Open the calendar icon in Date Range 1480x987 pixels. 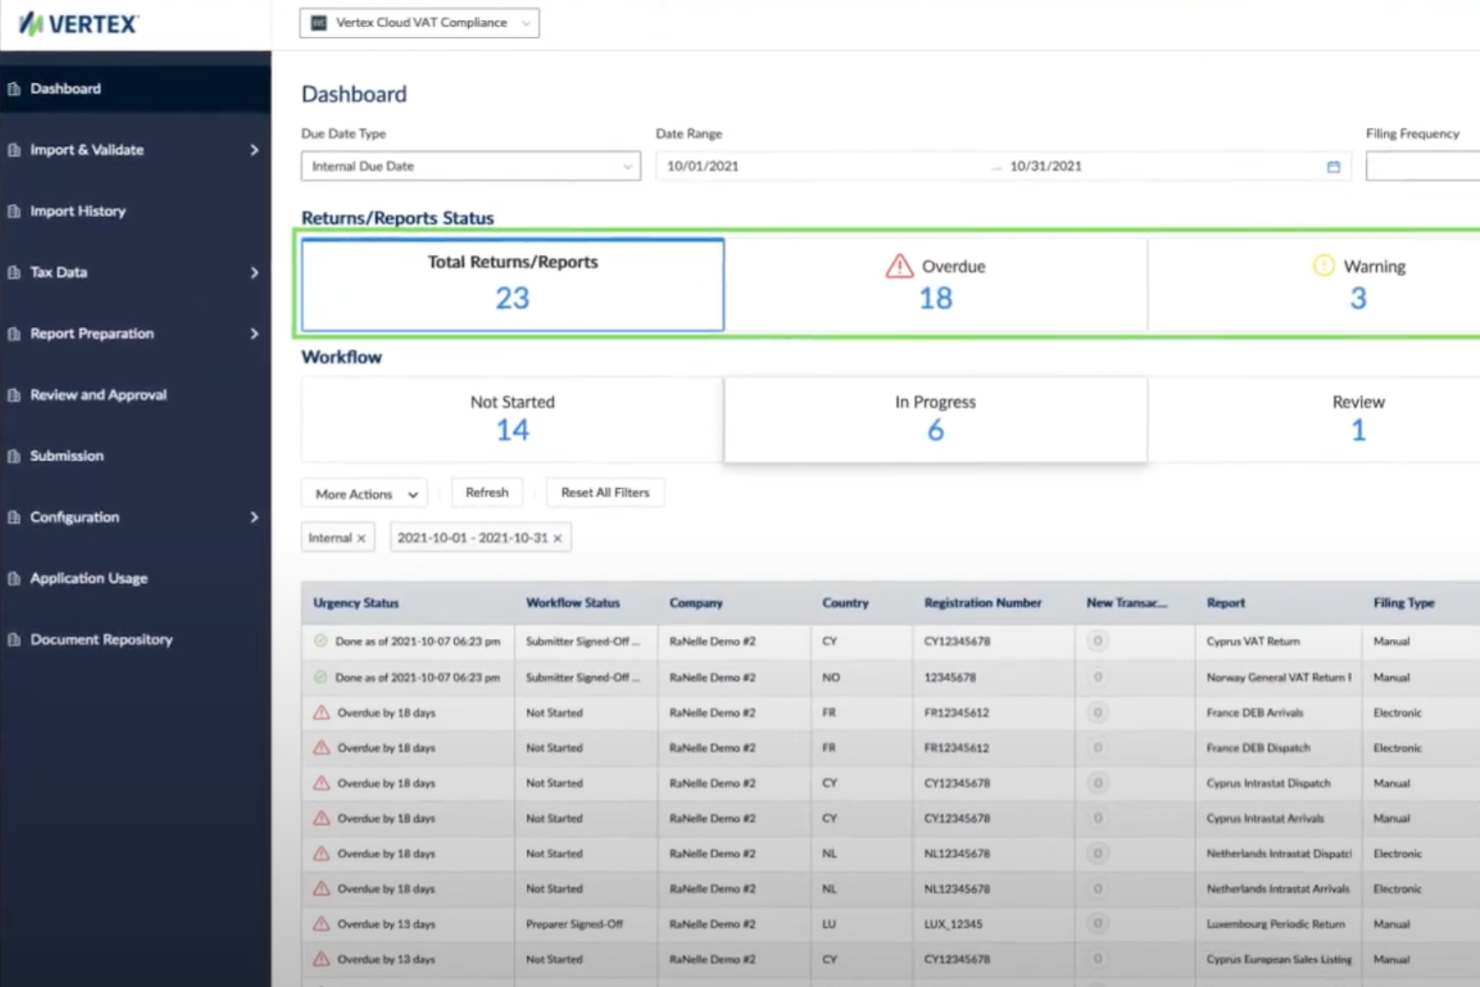click(1333, 166)
